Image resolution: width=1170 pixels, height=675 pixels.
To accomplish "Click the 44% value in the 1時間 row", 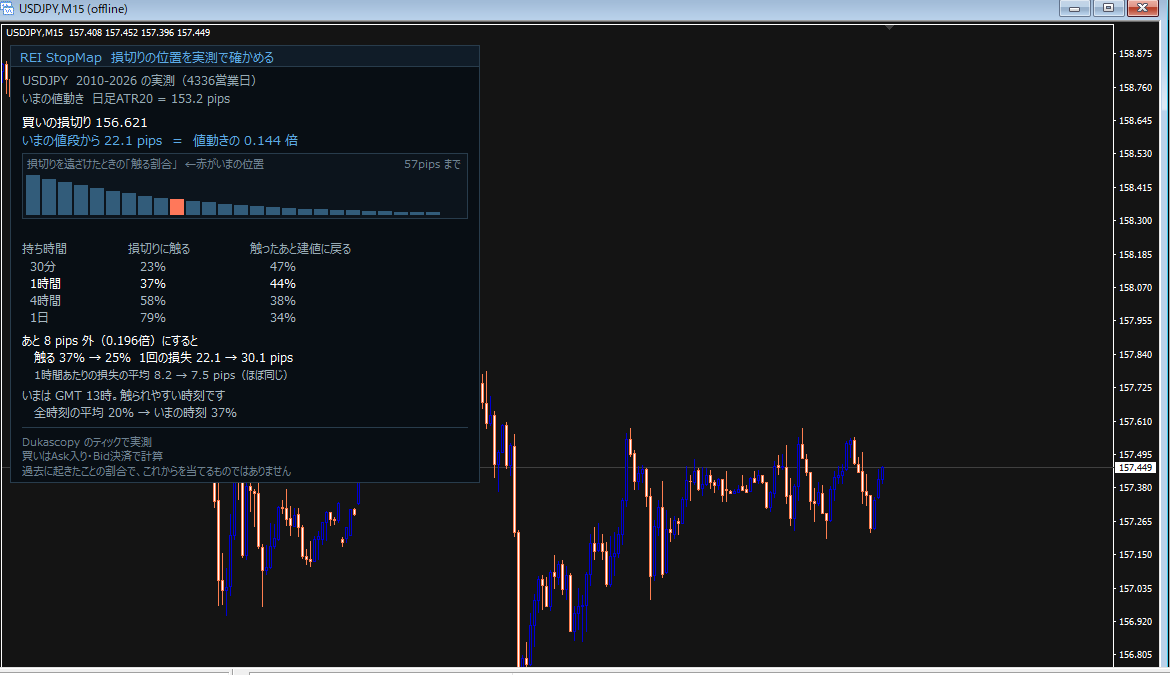I will 283,284.
